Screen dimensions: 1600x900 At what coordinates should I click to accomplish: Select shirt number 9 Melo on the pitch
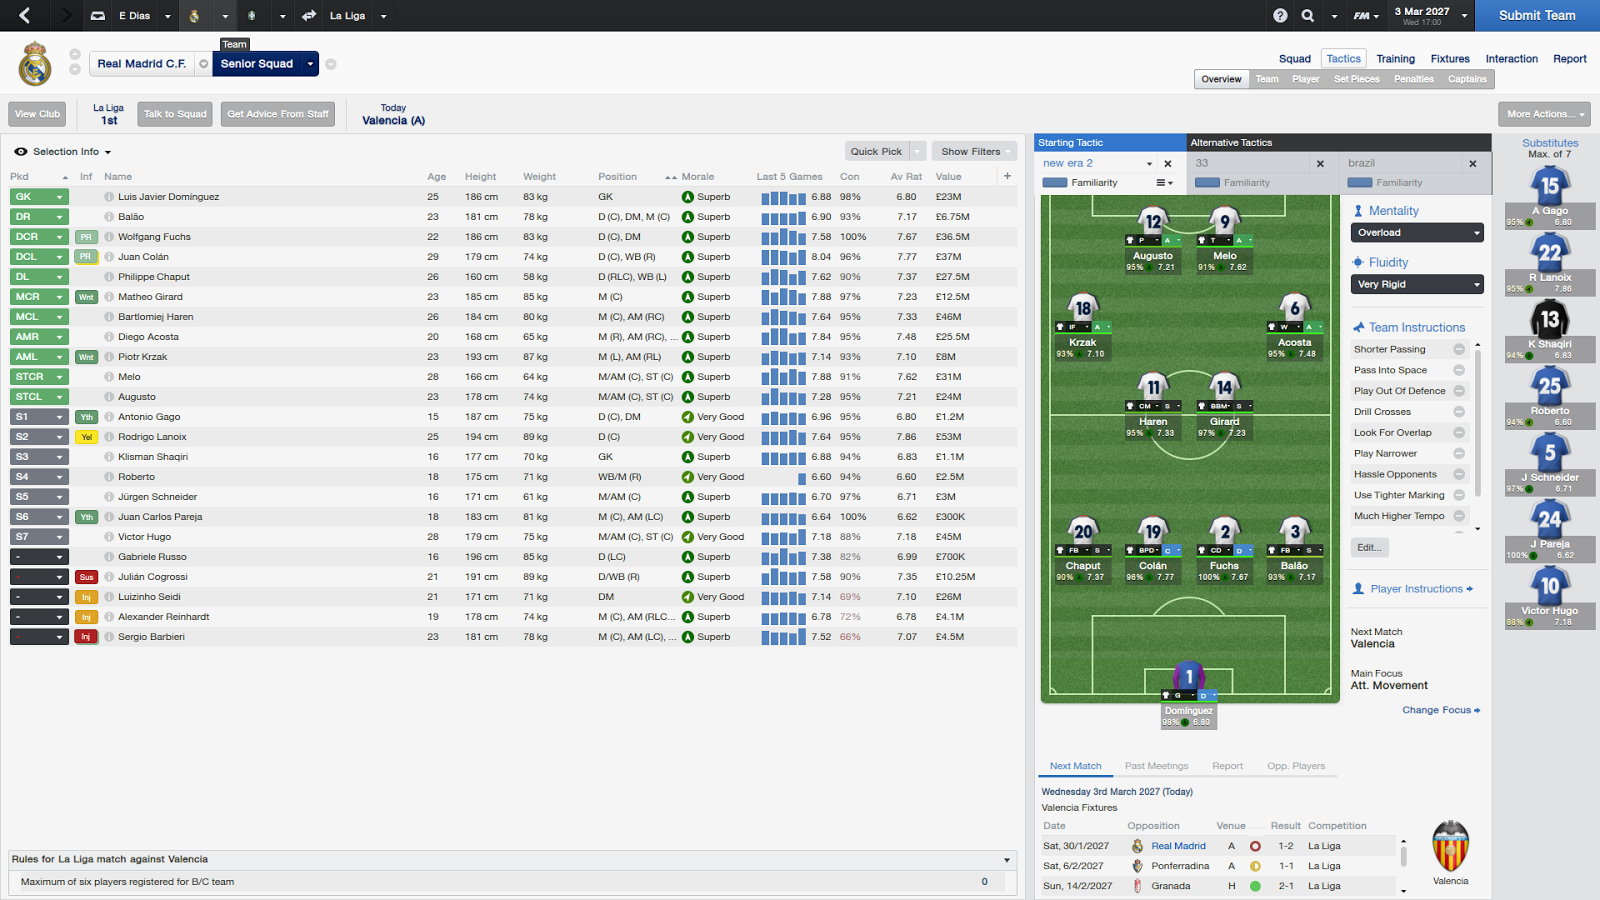1225,222
